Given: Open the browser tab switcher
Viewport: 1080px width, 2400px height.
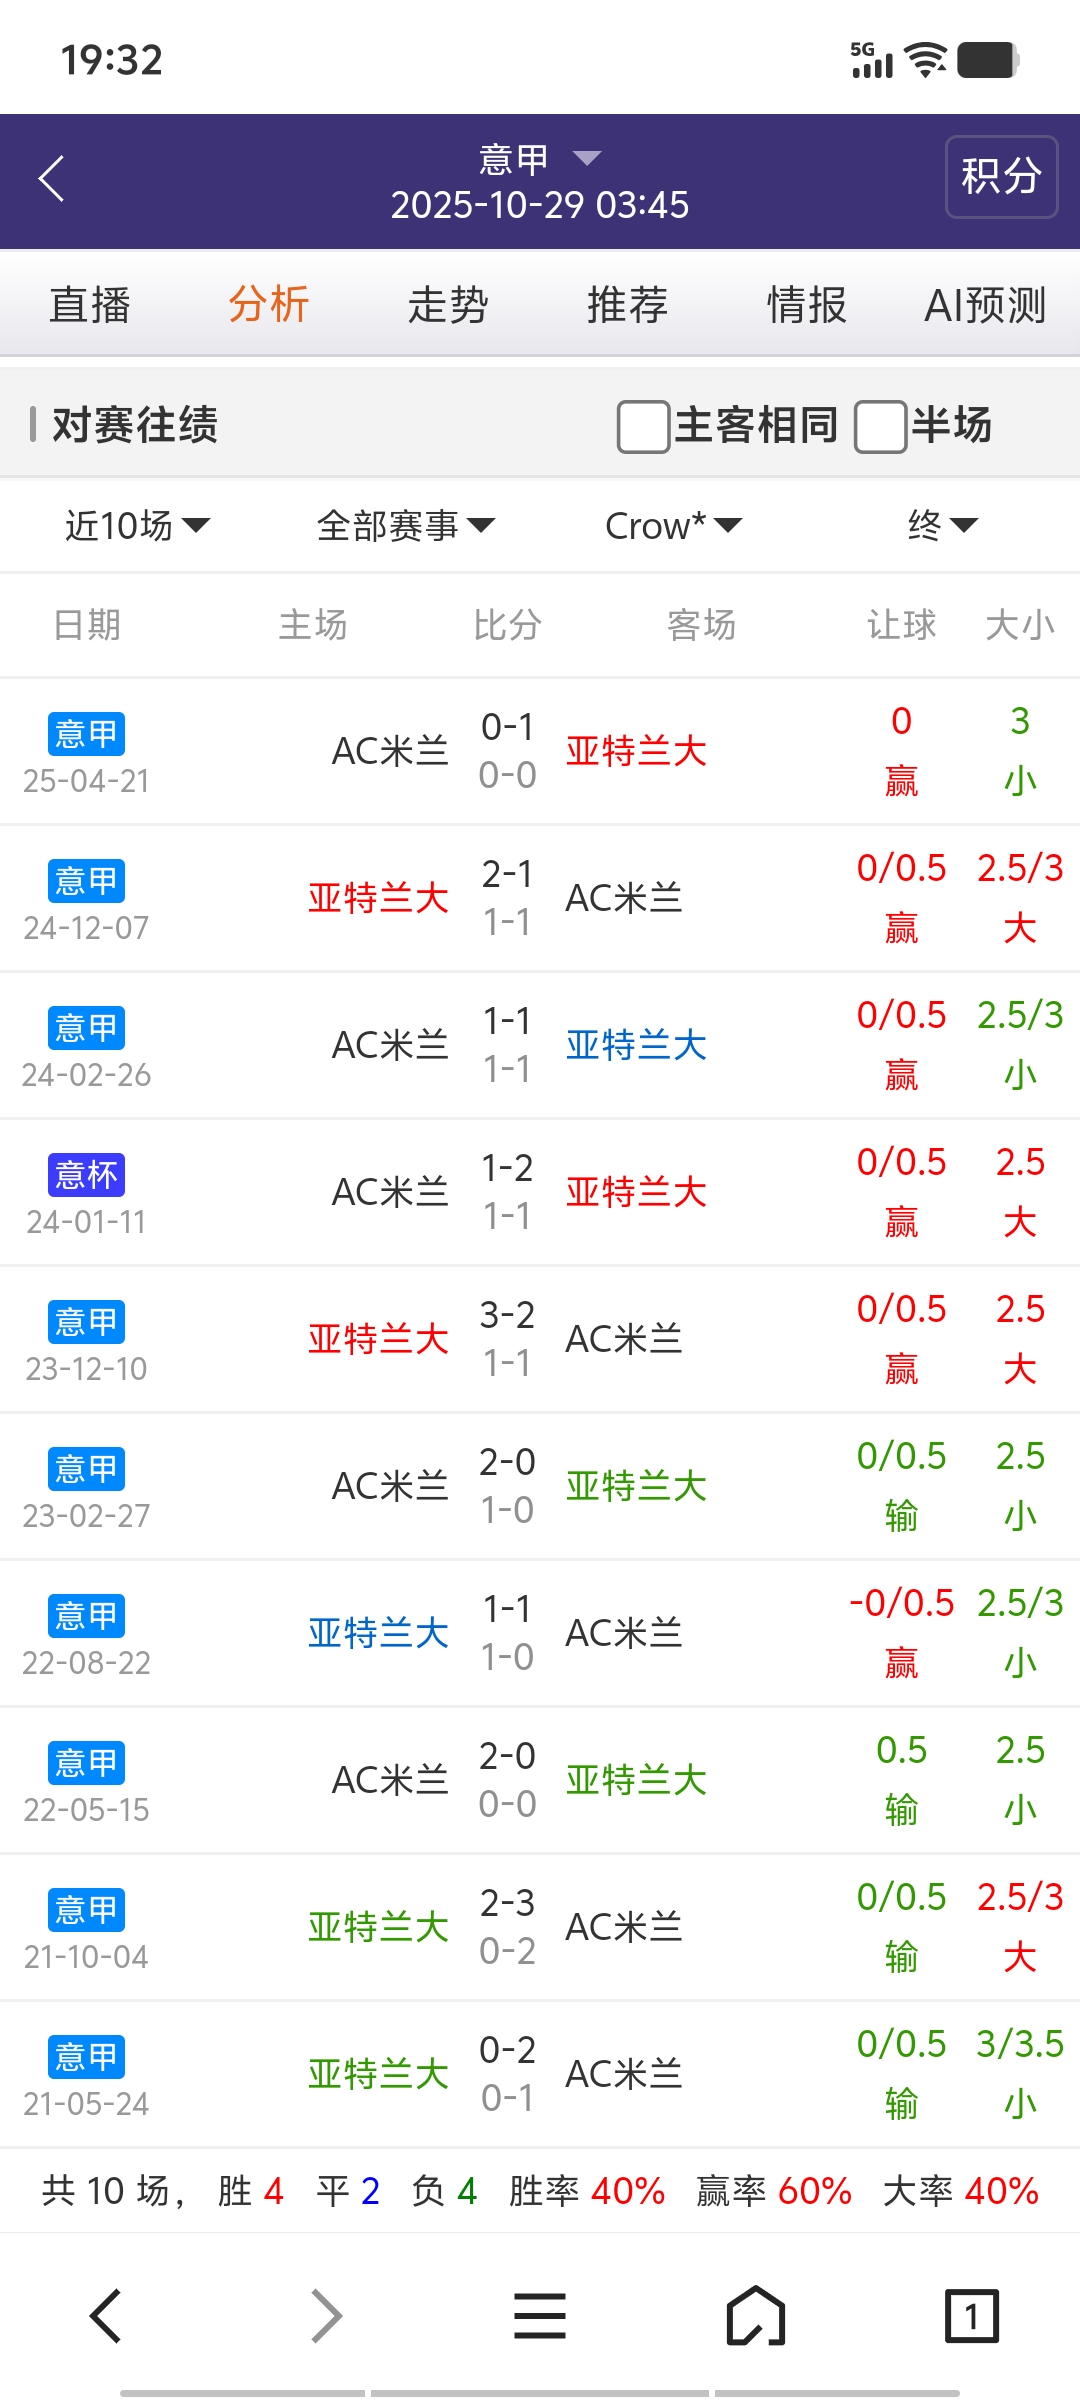Looking at the screenshot, I should coord(971,2315).
